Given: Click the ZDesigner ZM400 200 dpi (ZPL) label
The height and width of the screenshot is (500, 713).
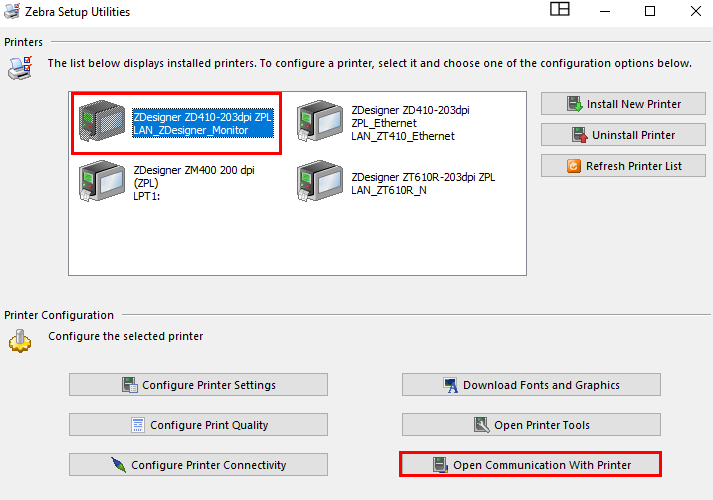Looking at the screenshot, I should tap(194, 176).
